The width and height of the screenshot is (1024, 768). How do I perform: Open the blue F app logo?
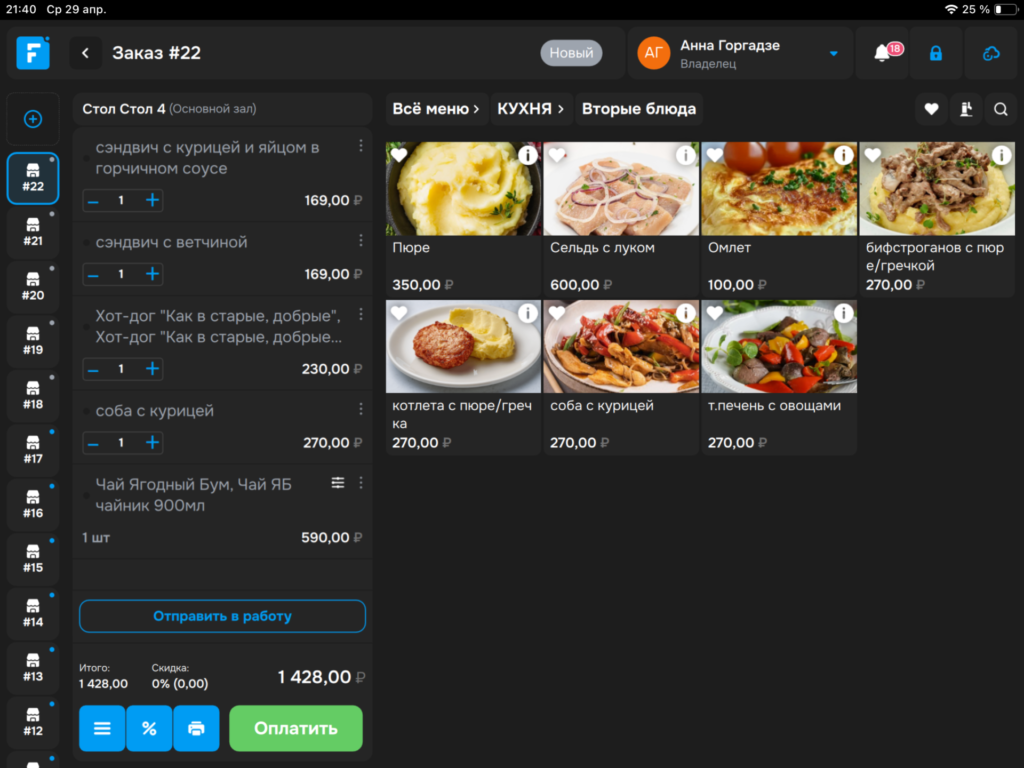(x=33, y=53)
